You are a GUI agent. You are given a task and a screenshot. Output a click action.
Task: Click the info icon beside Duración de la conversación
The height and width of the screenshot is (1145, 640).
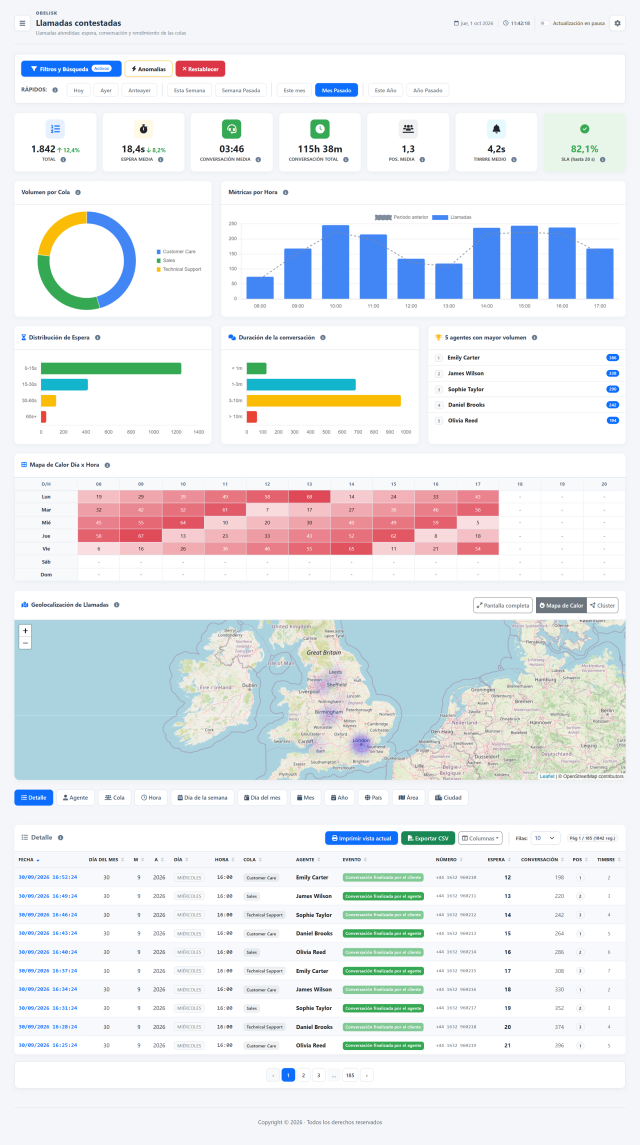[x=322, y=337]
